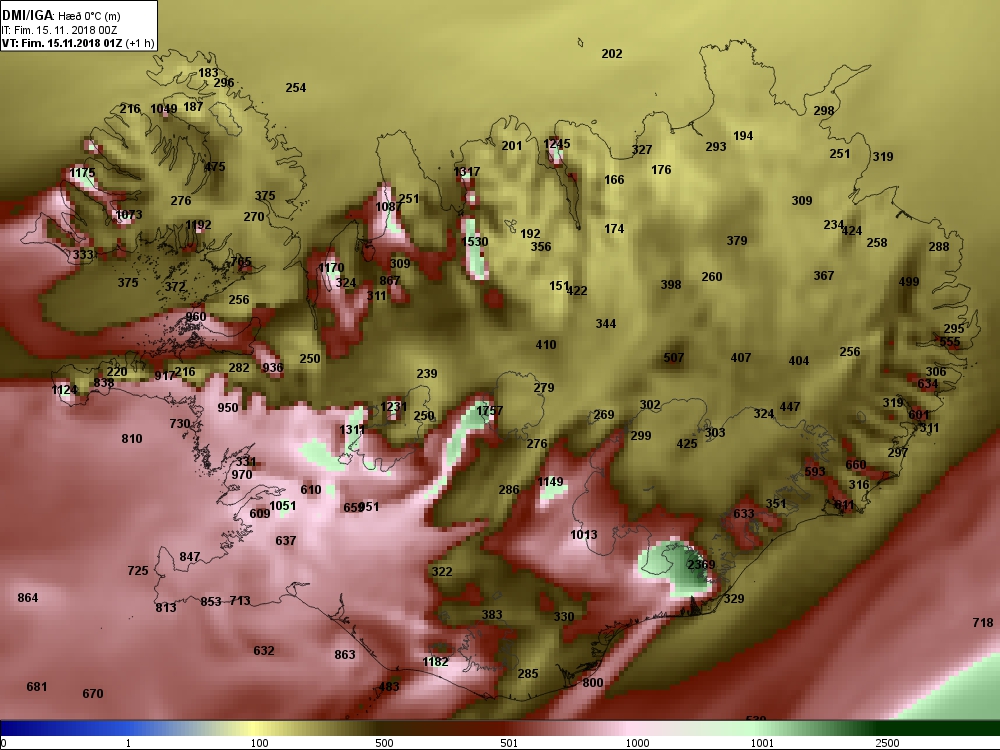Click the map value 398
Screen dimensions: 1000x750
671,284
